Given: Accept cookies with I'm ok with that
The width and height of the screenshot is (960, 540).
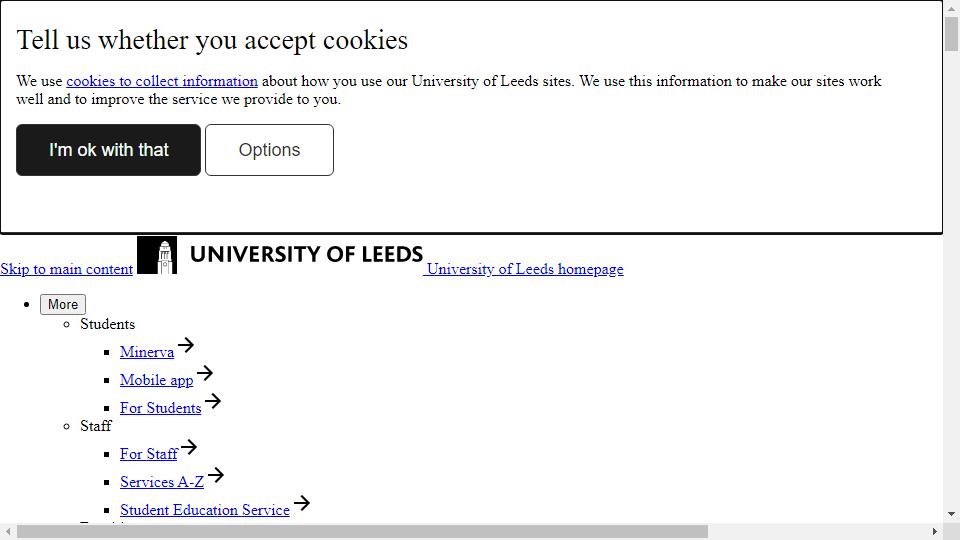Looking at the screenshot, I should [108, 150].
